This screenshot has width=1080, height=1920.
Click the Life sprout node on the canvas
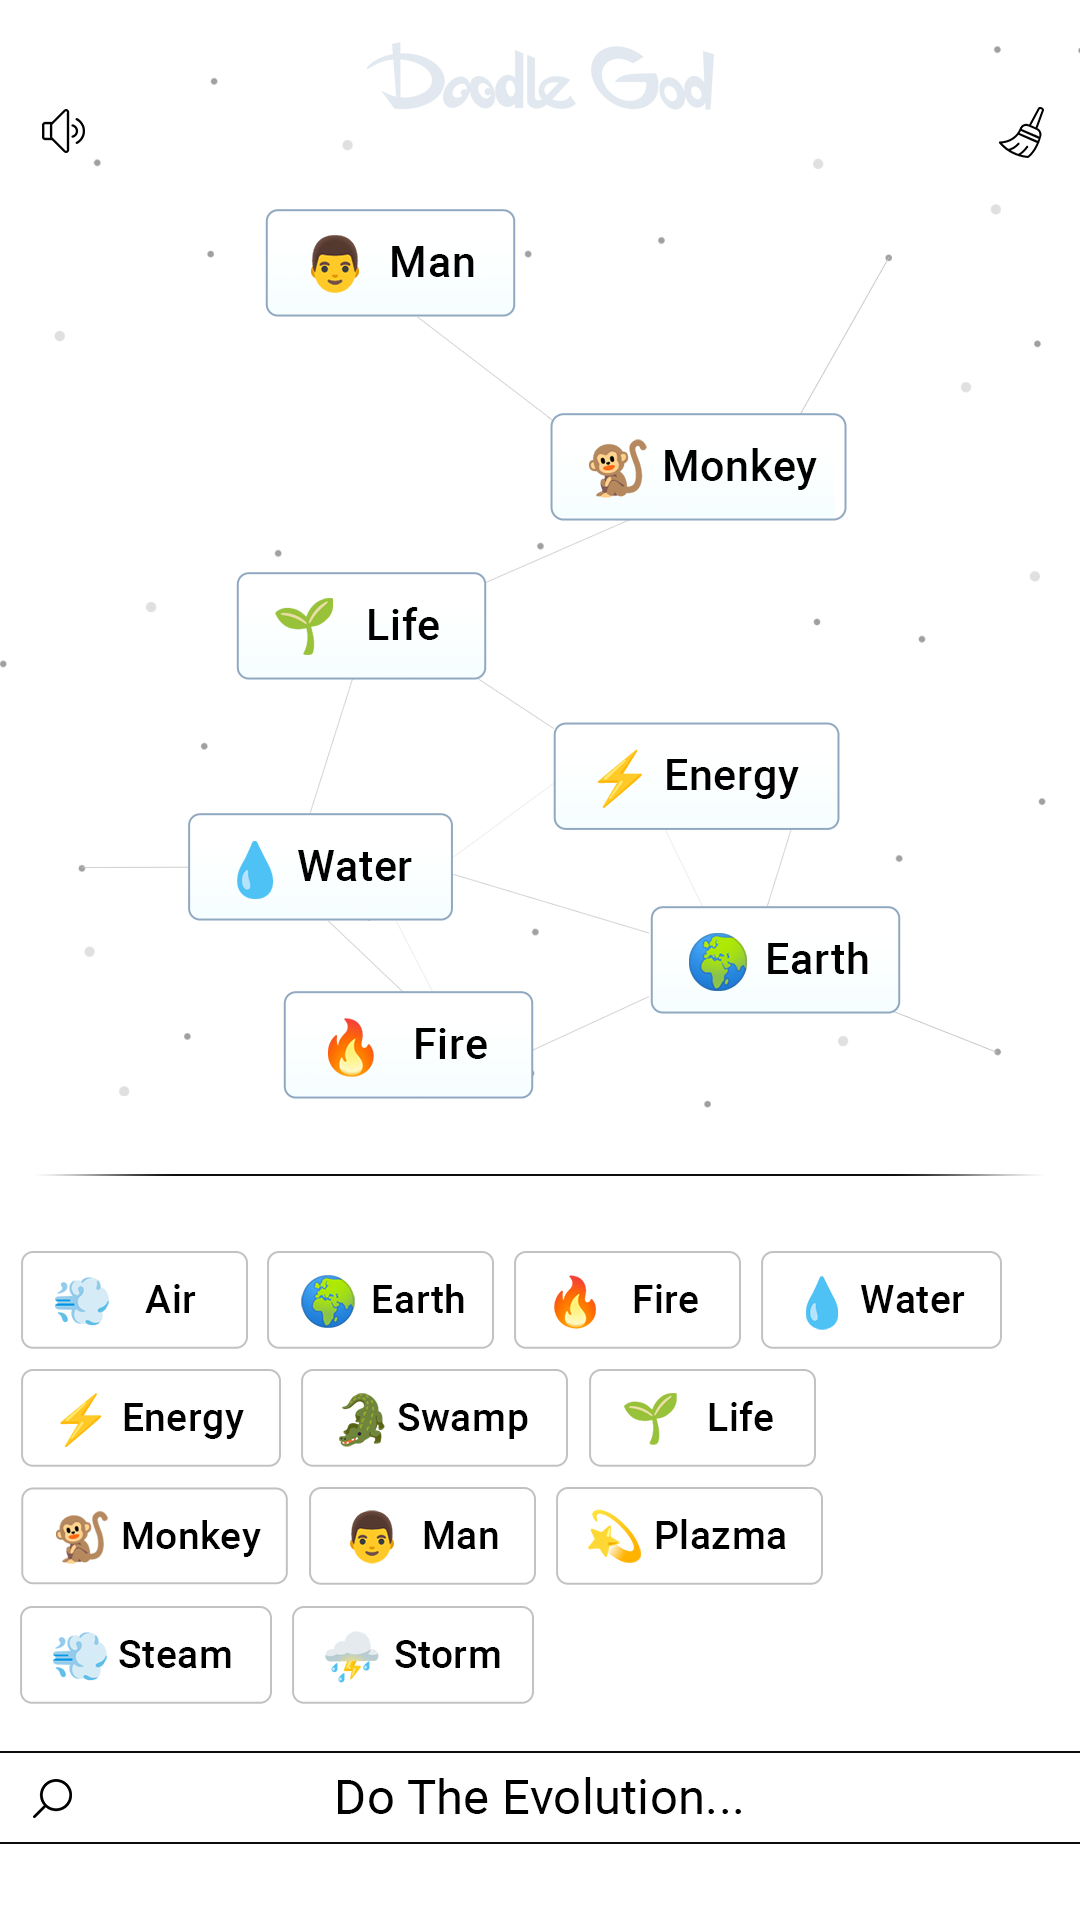coord(361,626)
